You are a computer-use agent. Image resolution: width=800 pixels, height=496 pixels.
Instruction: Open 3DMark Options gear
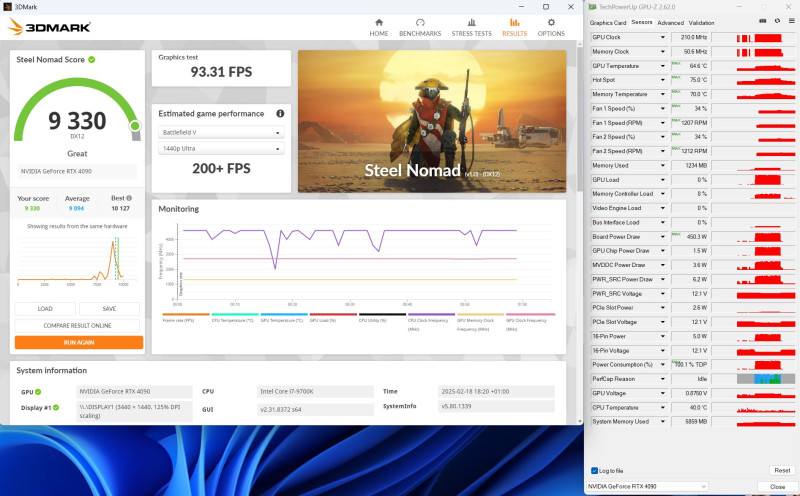(x=551, y=28)
